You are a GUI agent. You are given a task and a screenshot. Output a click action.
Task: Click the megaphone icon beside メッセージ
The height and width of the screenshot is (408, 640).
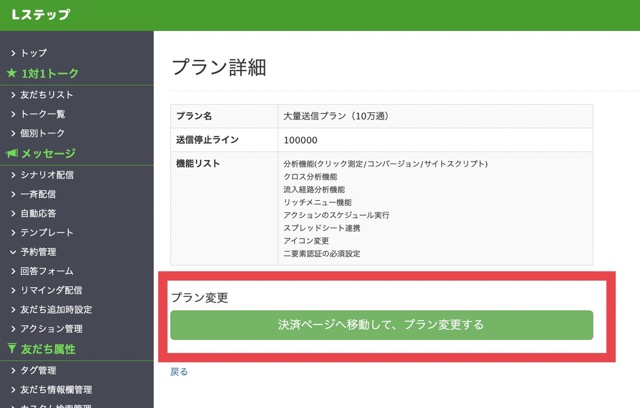pos(11,154)
